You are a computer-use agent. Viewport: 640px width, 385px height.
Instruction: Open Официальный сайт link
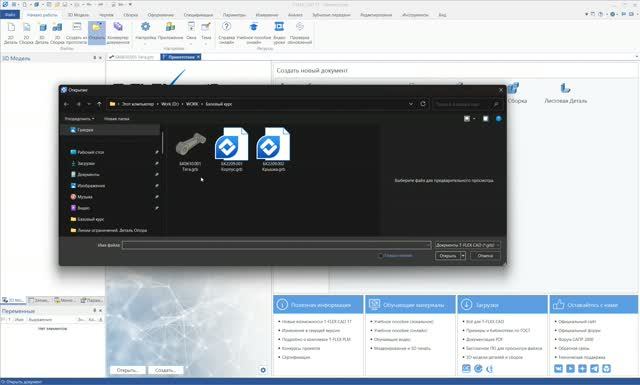pyautogui.click(x=577, y=322)
